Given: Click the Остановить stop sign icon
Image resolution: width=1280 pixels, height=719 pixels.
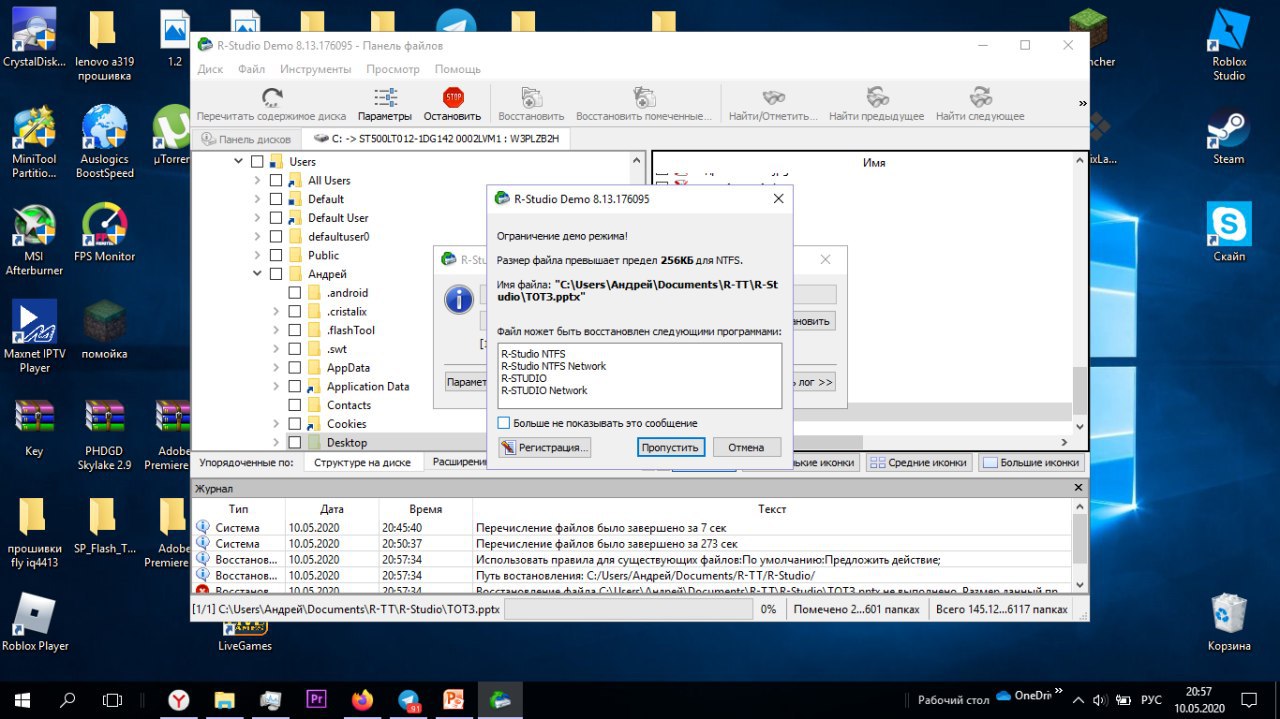Looking at the screenshot, I should pyautogui.click(x=453, y=97).
